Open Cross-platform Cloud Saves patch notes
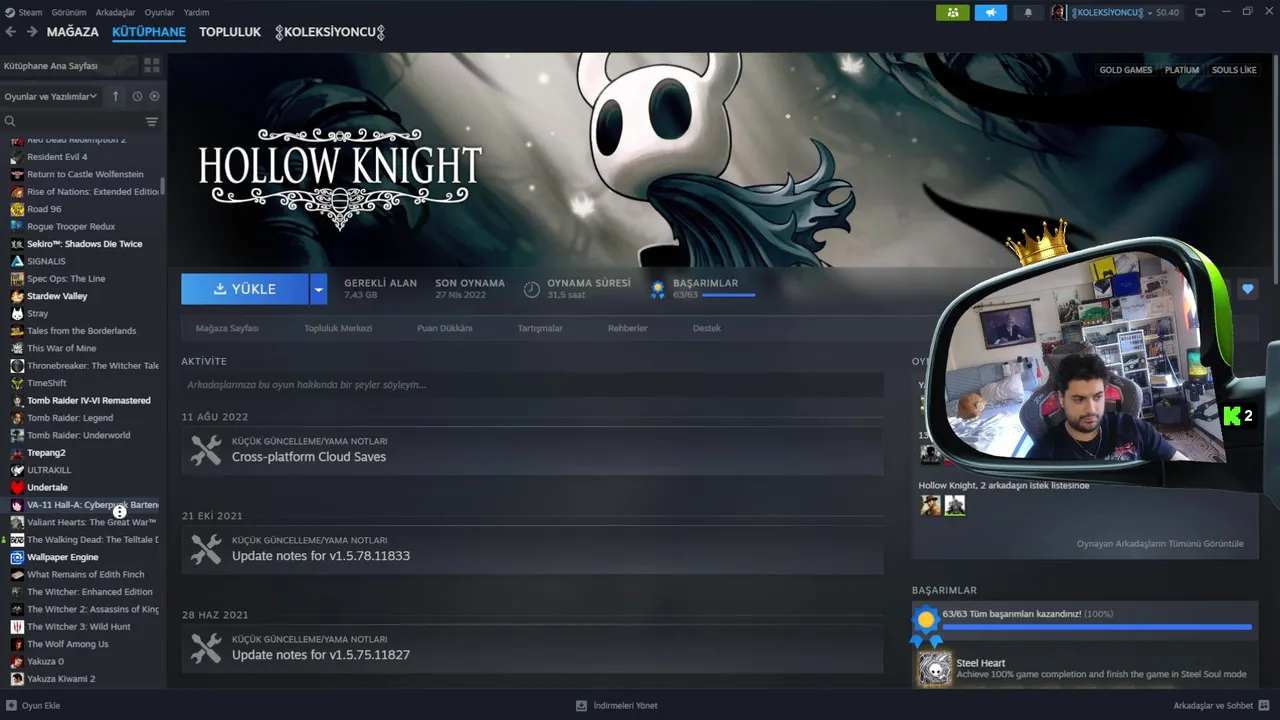This screenshot has width=1280, height=720. pos(532,450)
